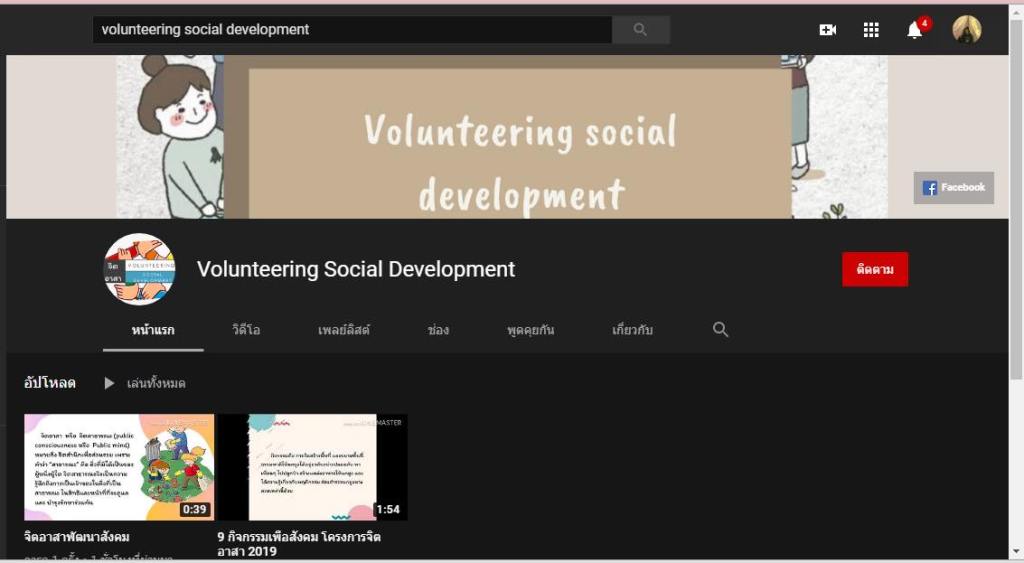The width and height of the screenshot is (1024, 563).
Task: Click the vertical page scrollbar
Action: (x=1016, y=200)
